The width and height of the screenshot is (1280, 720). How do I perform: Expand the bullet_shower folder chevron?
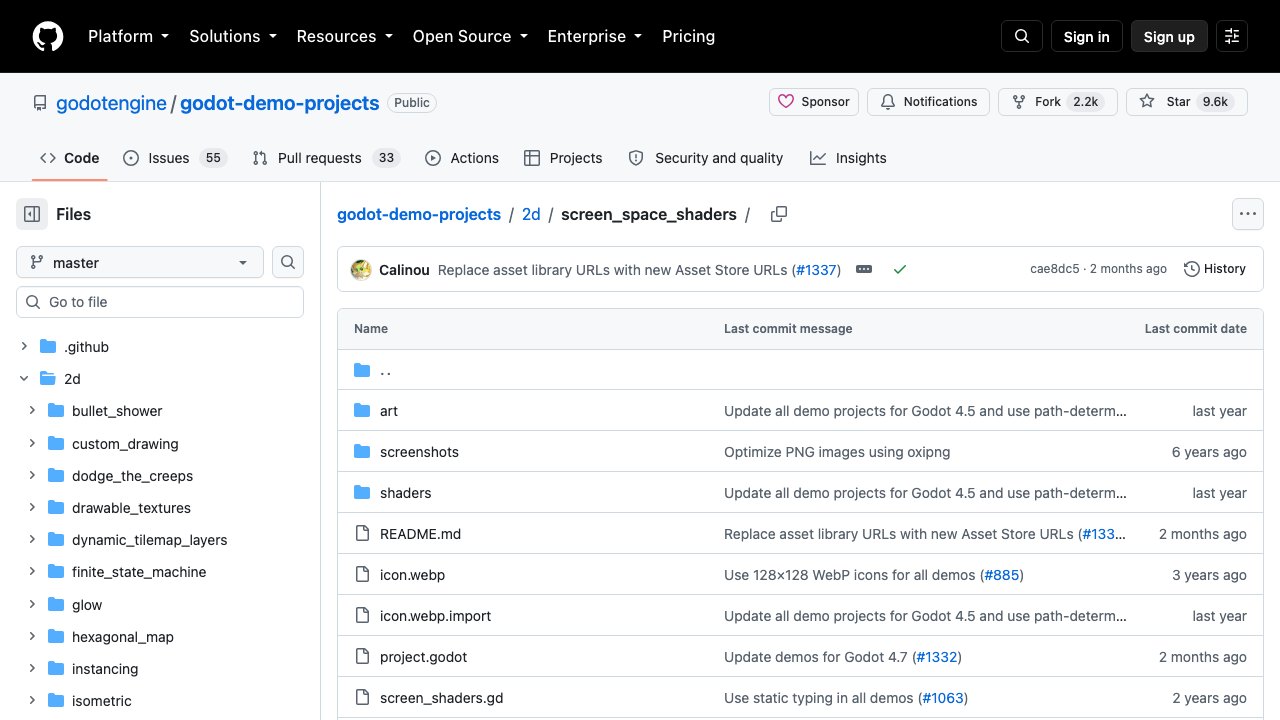click(x=32, y=411)
